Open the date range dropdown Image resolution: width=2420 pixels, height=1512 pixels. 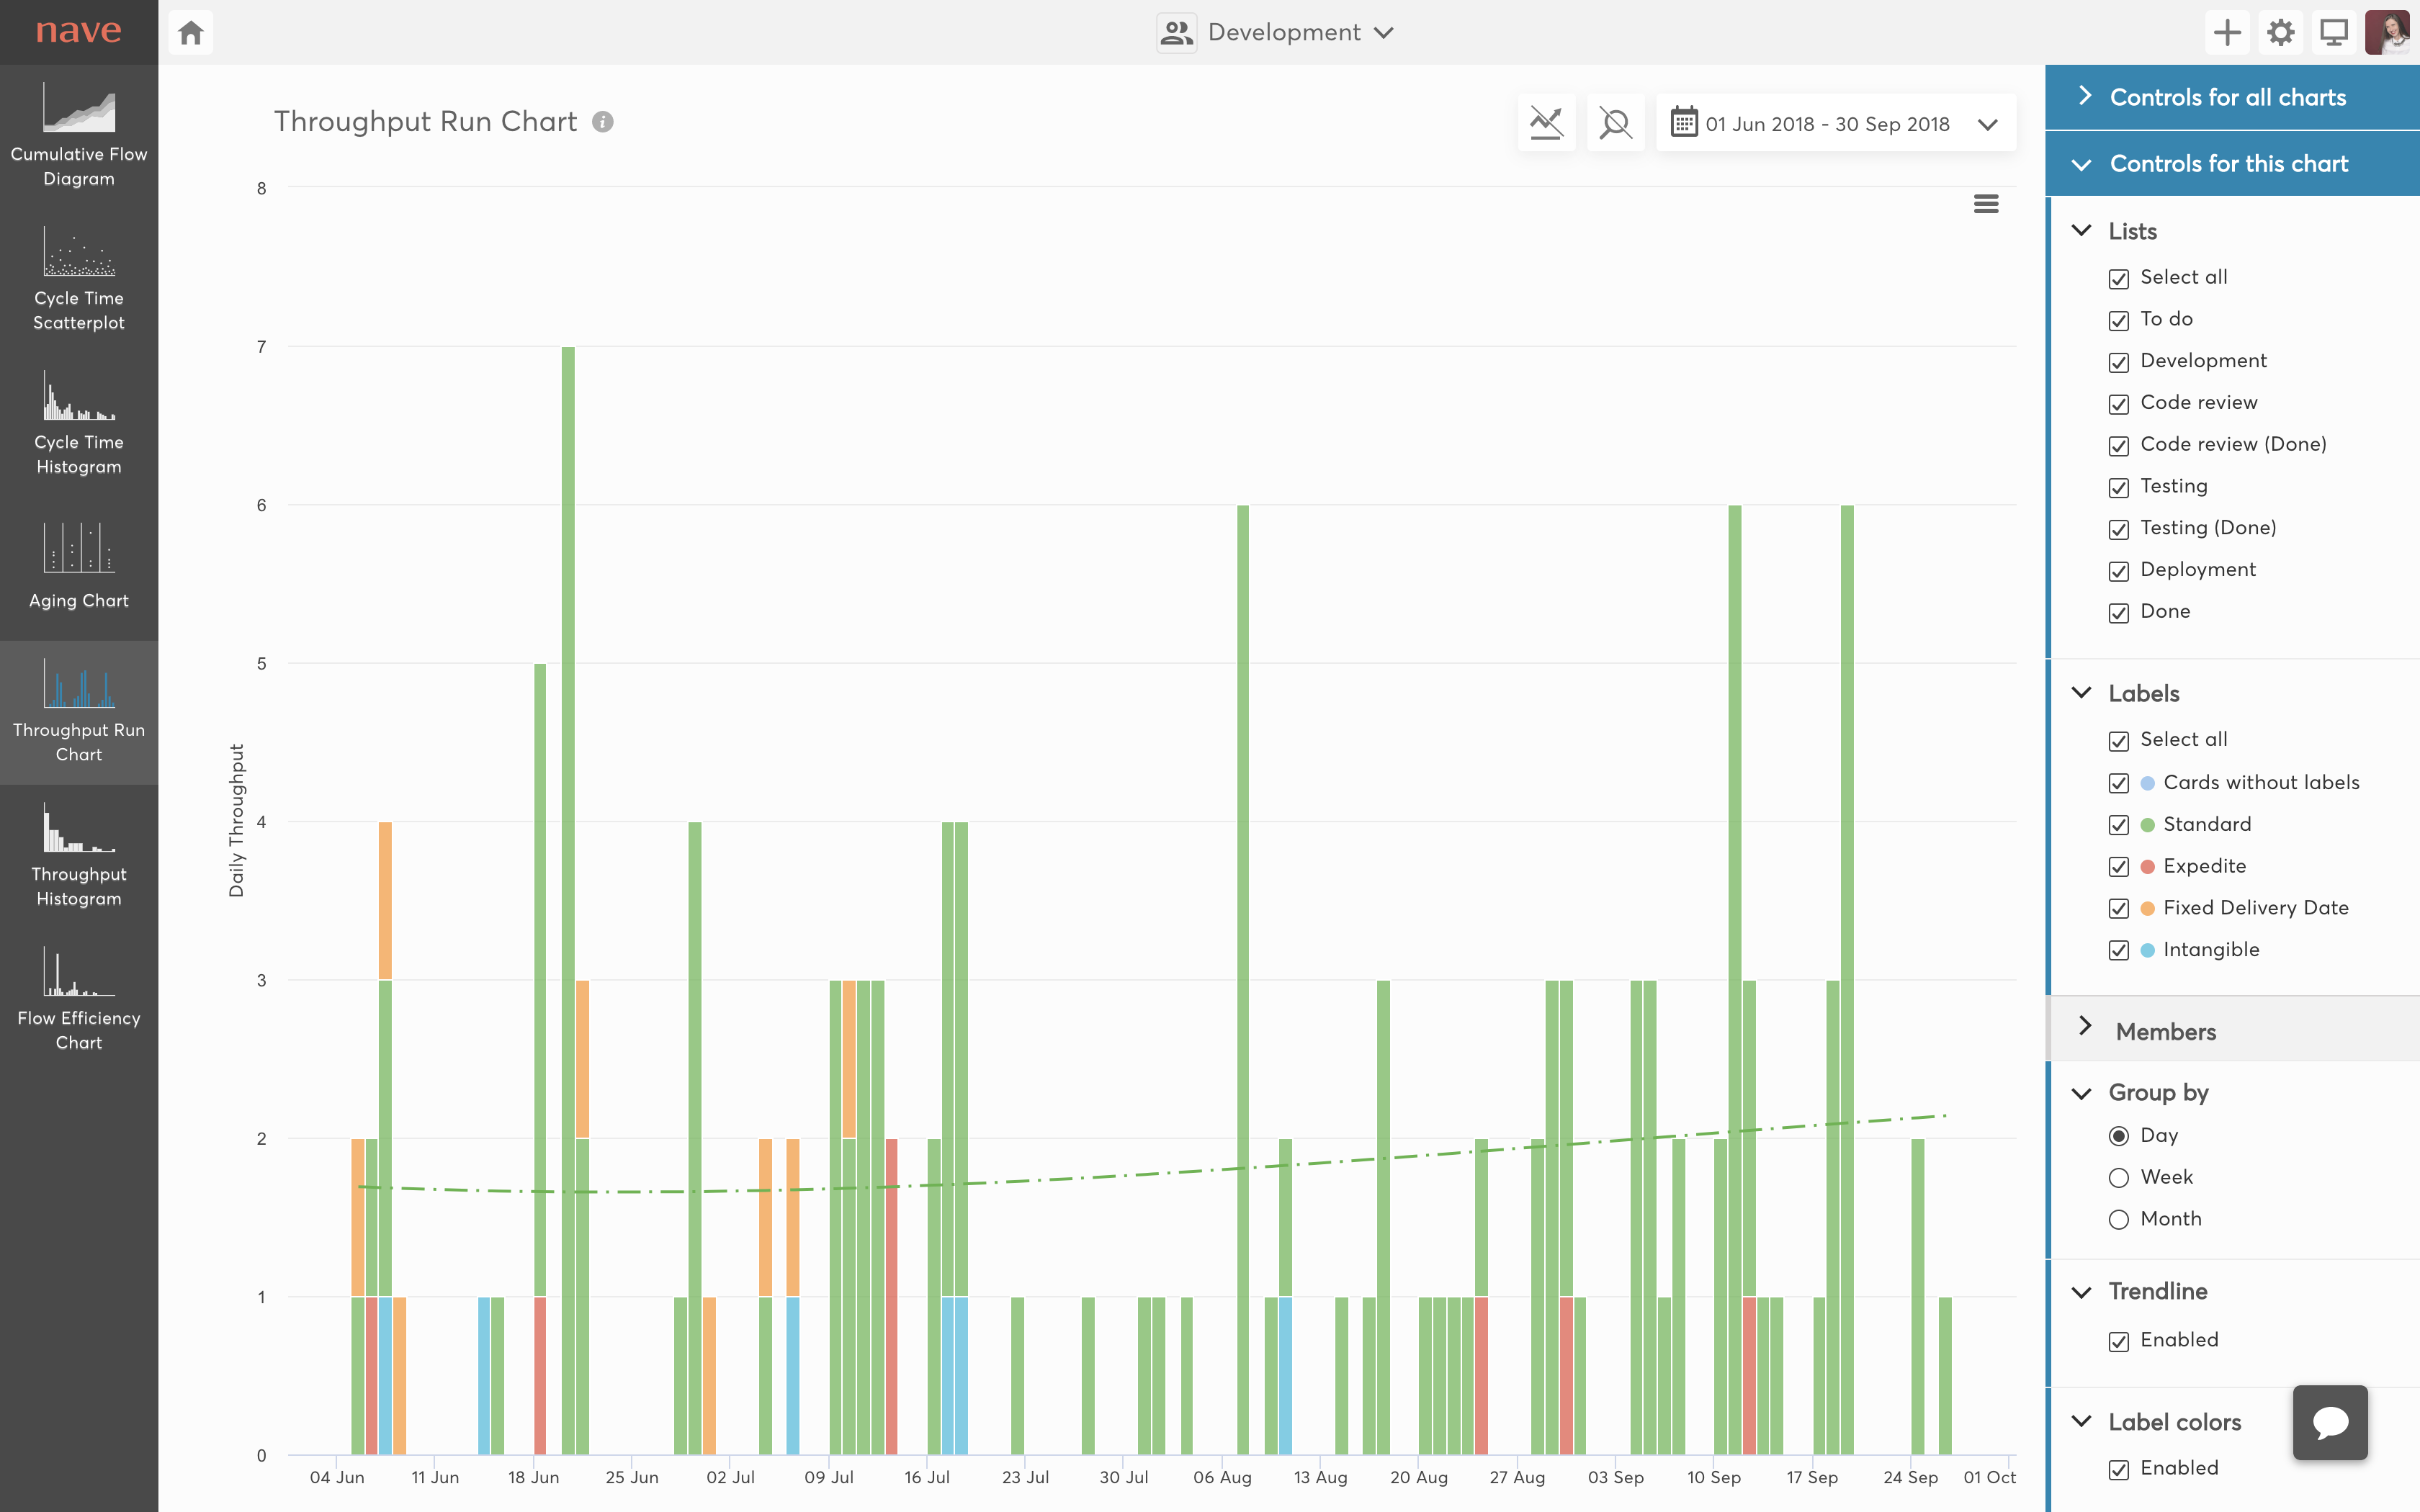tap(1835, 124)
